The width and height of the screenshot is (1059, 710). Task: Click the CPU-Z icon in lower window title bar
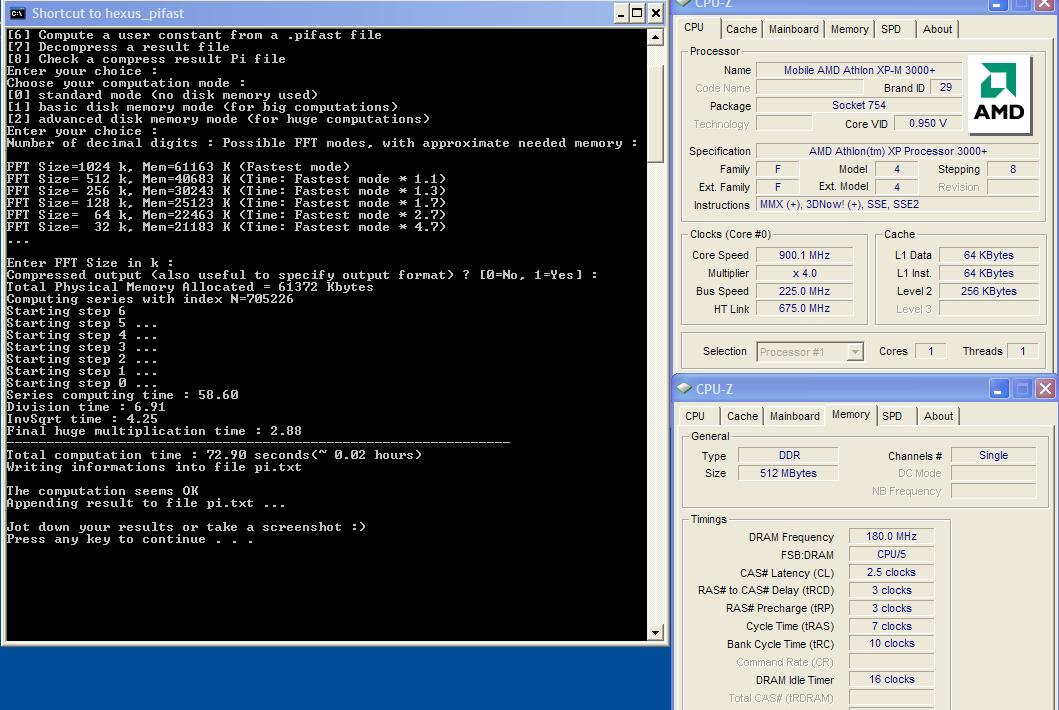[685, 388]
